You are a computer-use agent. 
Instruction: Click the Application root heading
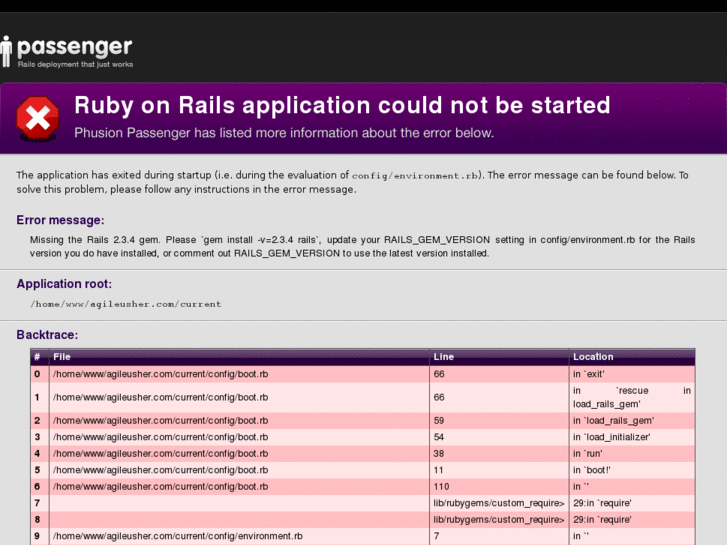tap(64, 284)
